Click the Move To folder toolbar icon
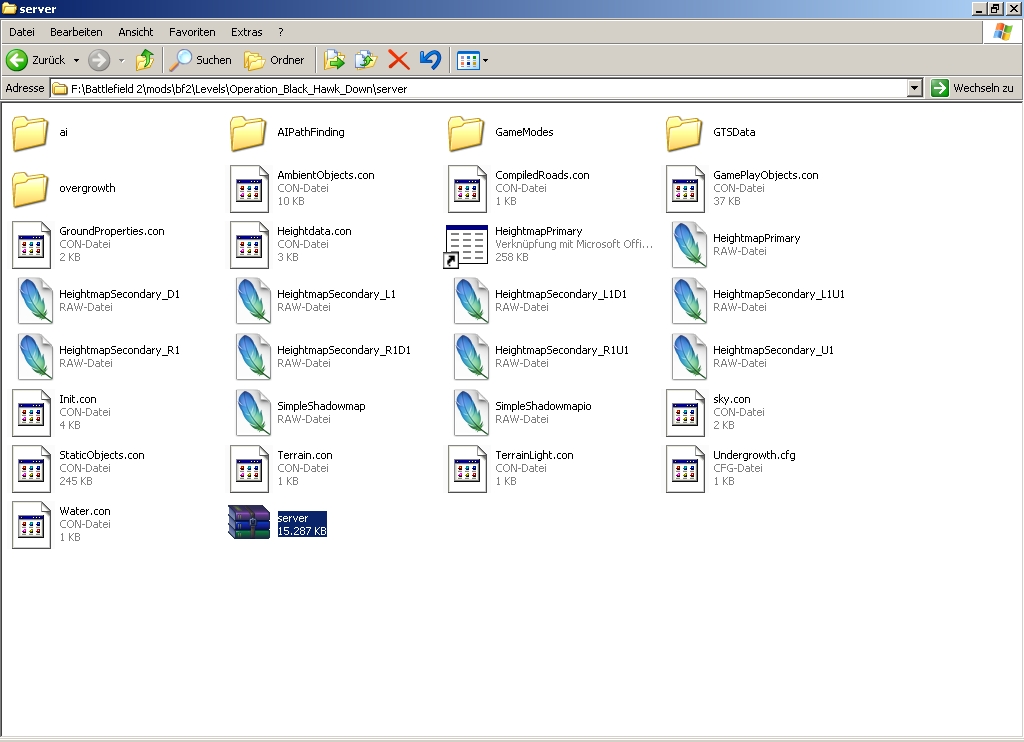 tap(334, 60)
